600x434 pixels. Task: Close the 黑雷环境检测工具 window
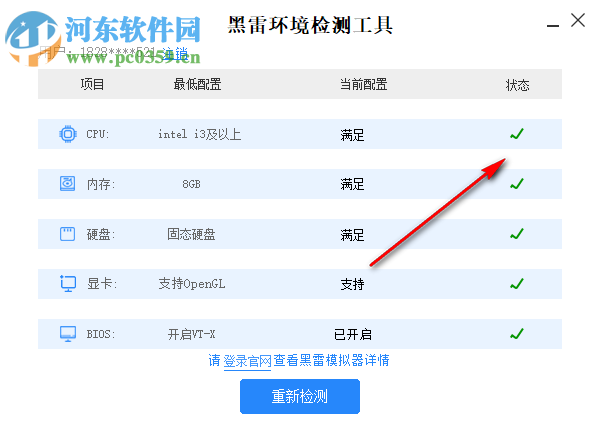(x=578, y=20)
